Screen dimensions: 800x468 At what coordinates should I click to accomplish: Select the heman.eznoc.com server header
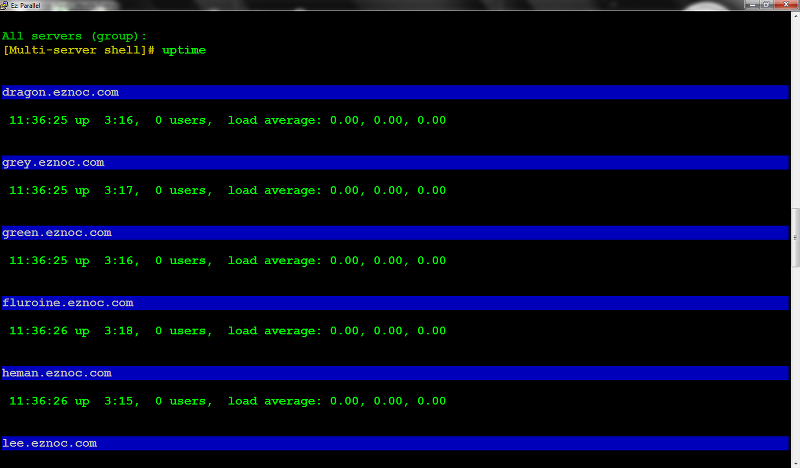[x=395, y=373]
